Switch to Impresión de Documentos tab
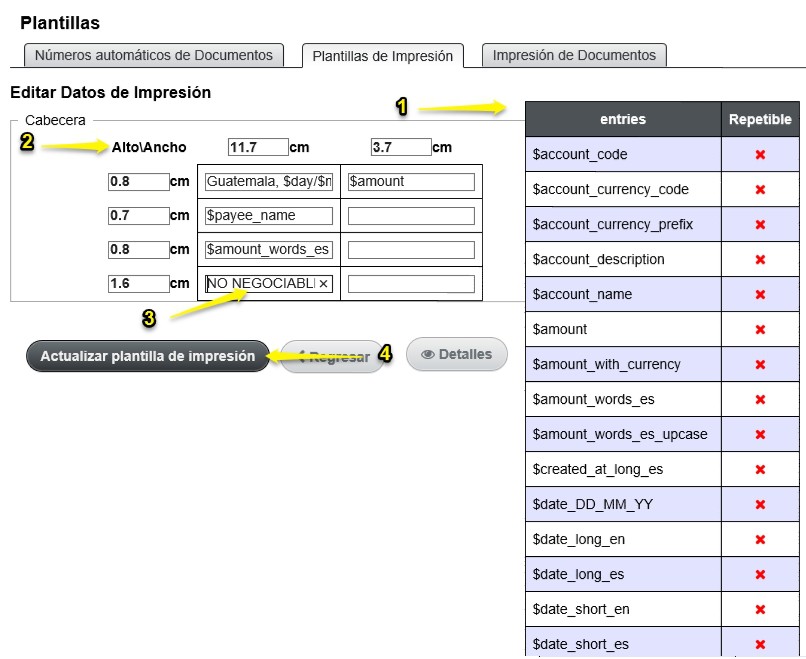The image size is (806, 659). click(574, 56)
